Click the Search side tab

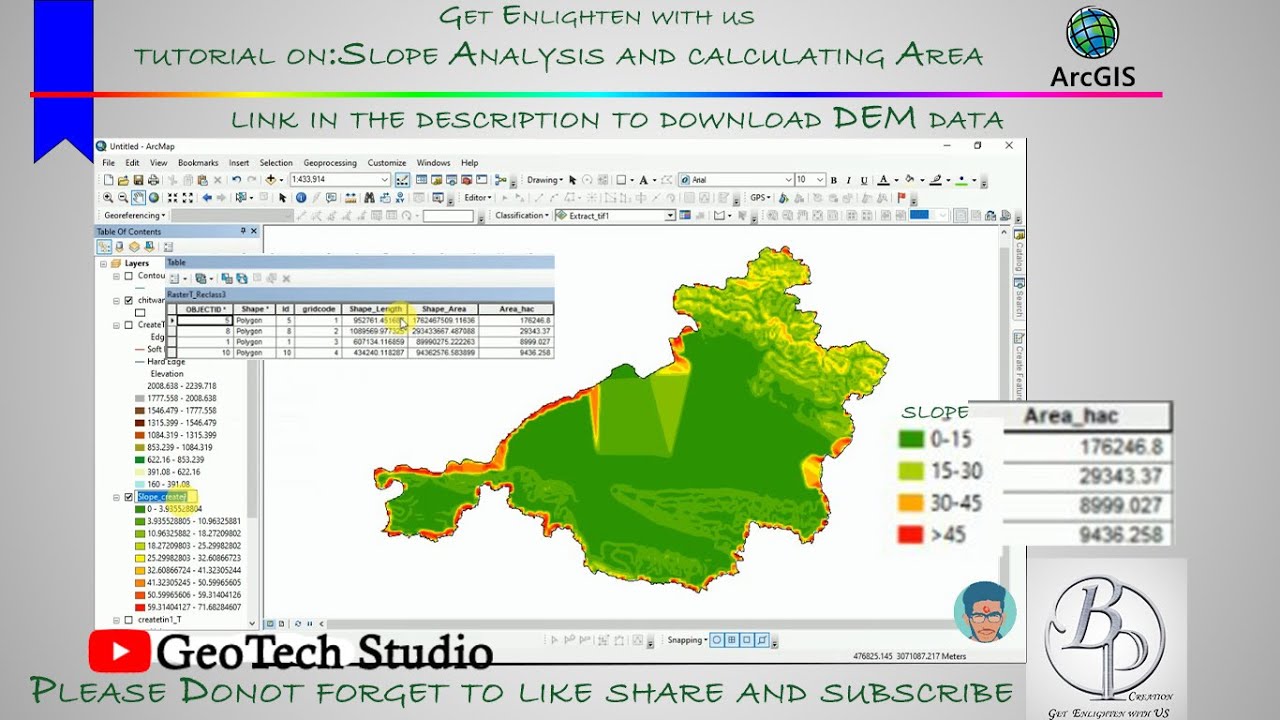tap(1019, 298)
